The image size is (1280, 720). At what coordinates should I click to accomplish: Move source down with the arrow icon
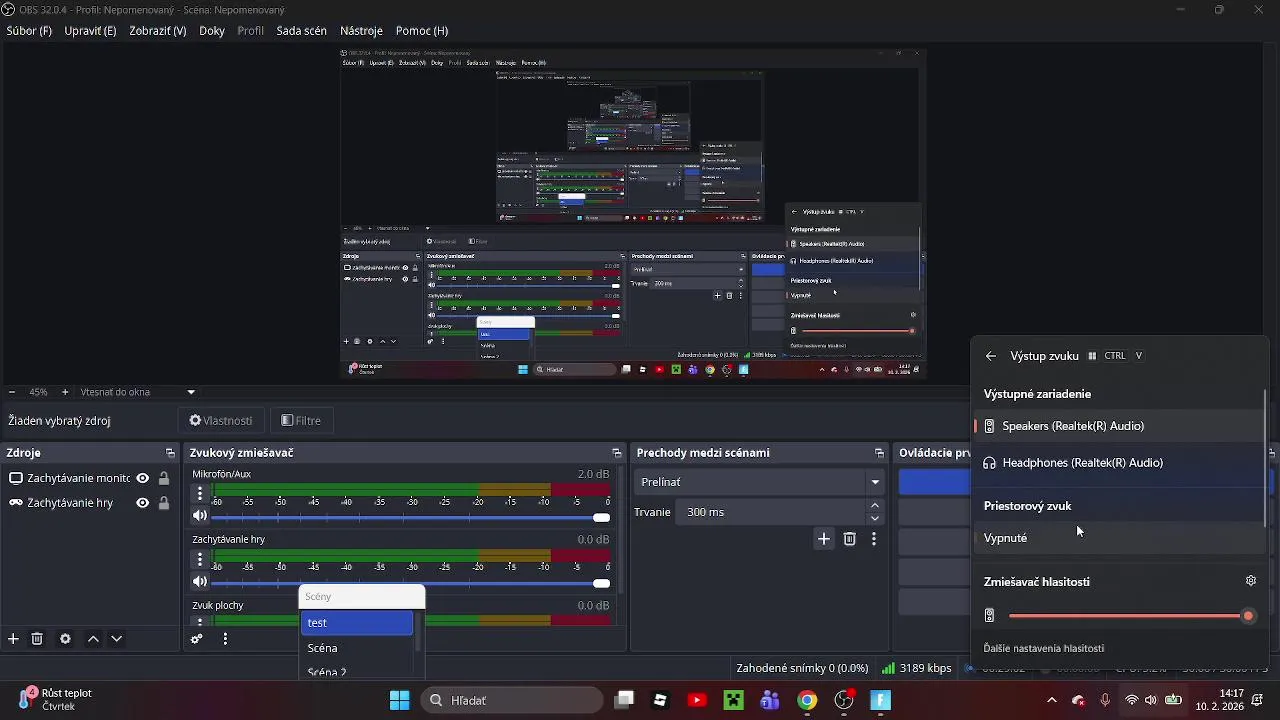(117, 639)
